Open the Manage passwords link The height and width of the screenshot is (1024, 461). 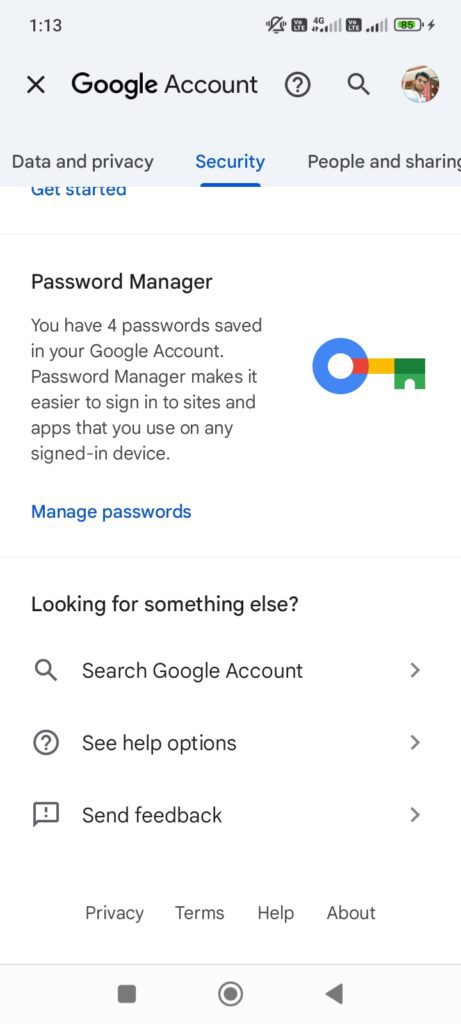pyautogui.click(x=111, y=511)
